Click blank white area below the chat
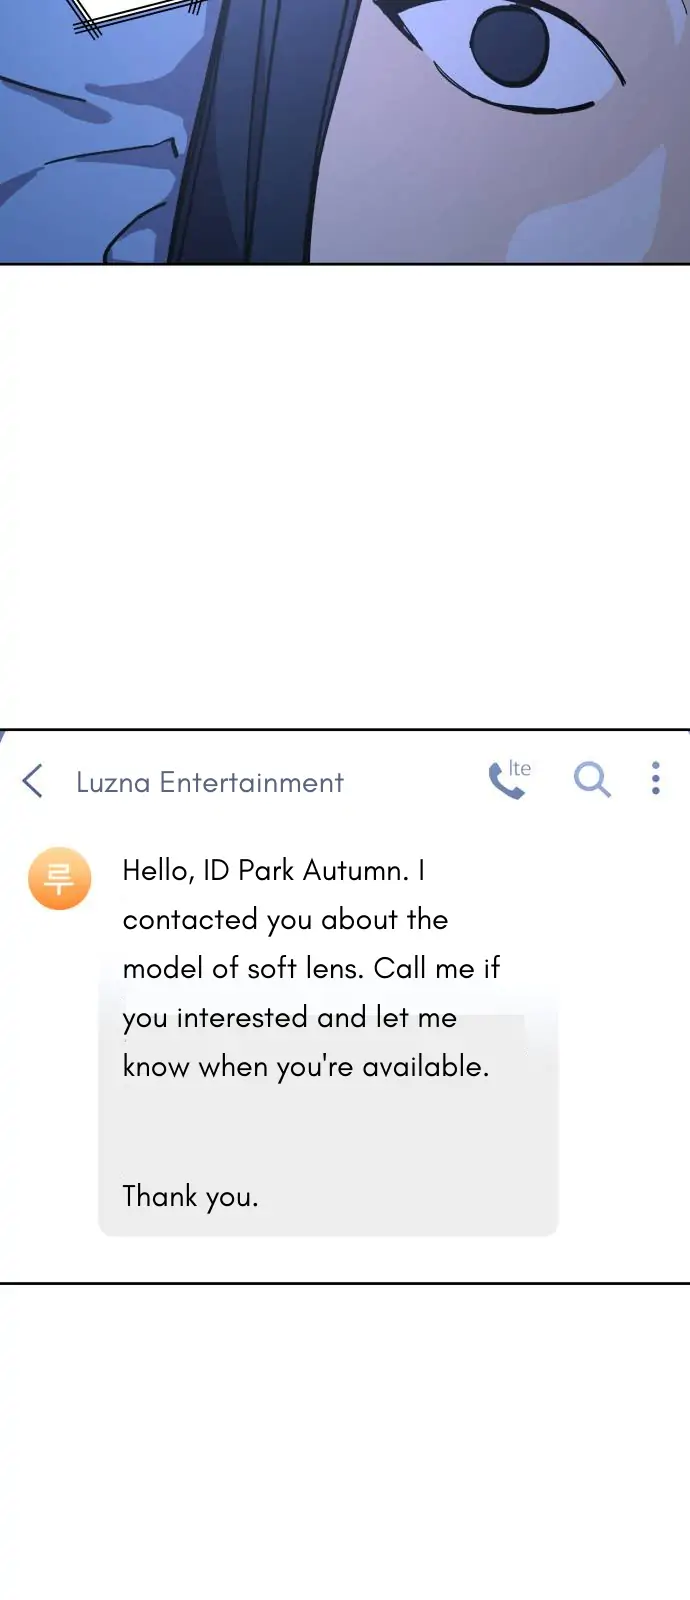 345,1440
